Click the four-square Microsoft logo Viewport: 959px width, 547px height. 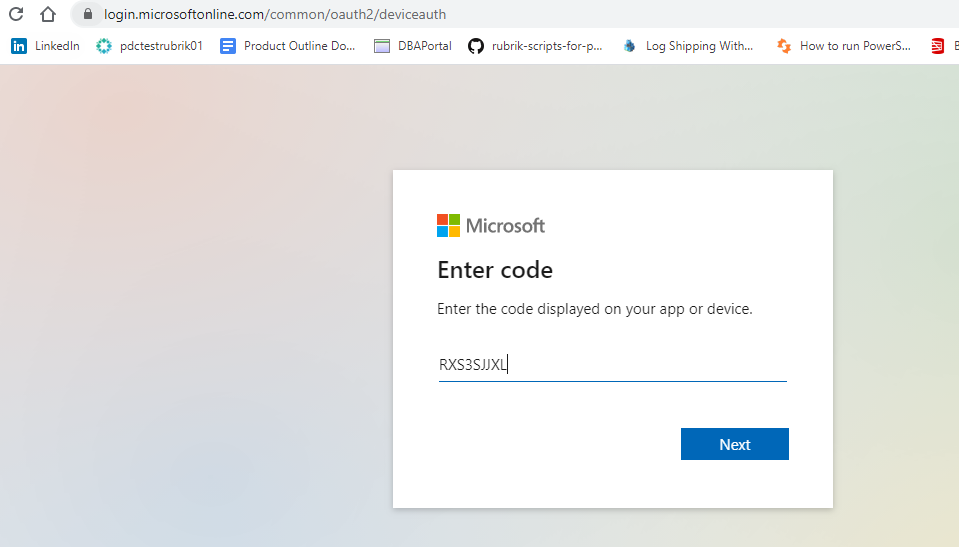tap(448, 225)
